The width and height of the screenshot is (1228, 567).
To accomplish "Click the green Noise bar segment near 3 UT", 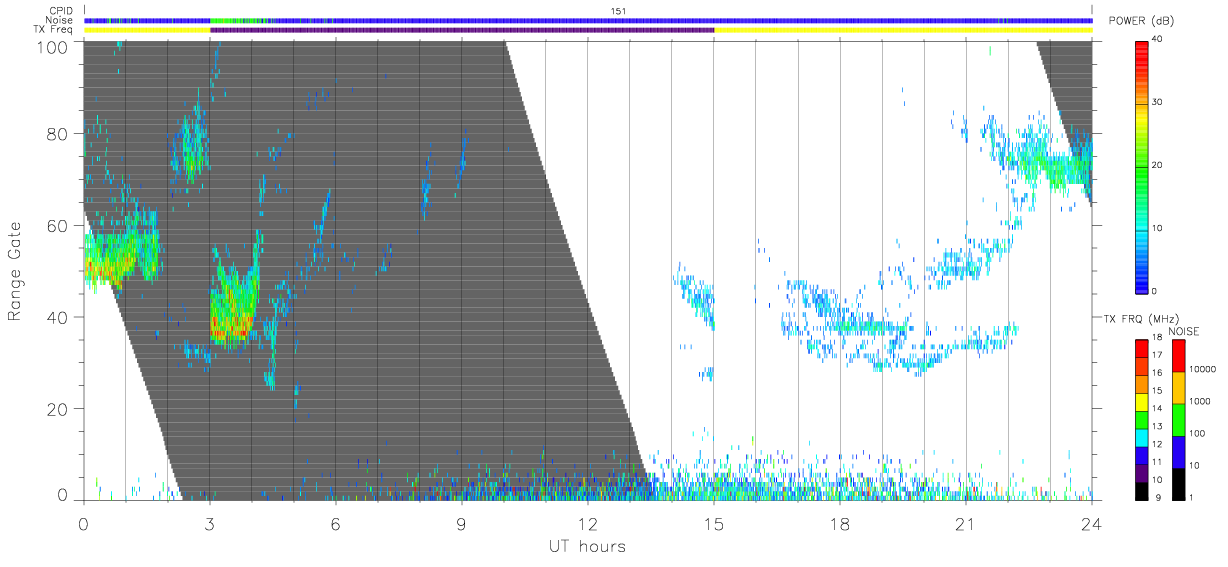I will pyautogui.click(x=237, y=20).
